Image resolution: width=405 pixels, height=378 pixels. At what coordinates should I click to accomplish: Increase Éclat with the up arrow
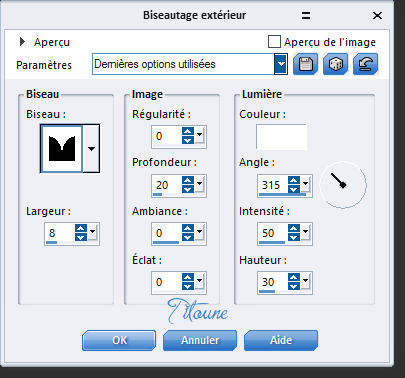[x=188, y=278]
